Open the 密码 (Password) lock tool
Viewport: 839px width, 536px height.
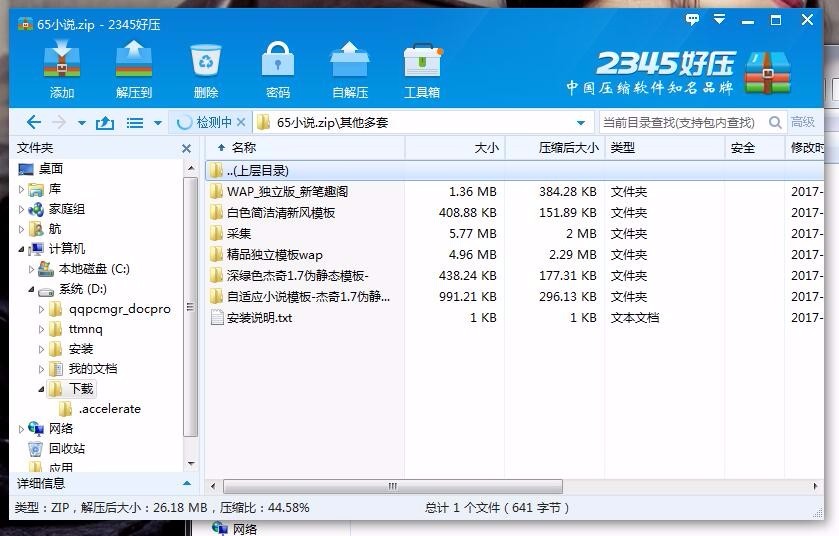278,70
